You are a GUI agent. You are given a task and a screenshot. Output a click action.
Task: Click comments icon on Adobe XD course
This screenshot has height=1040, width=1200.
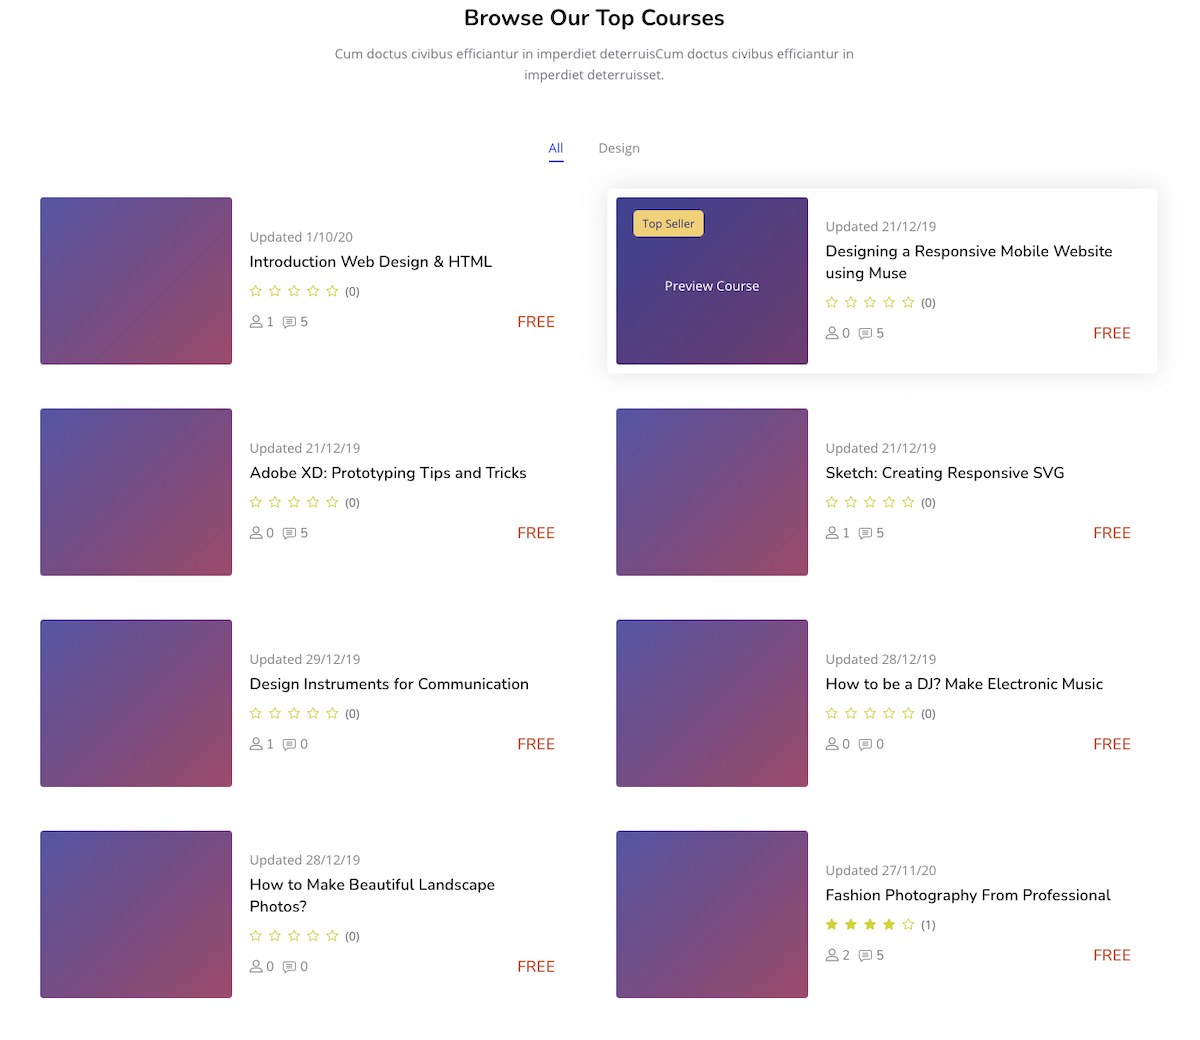(289, 533)
